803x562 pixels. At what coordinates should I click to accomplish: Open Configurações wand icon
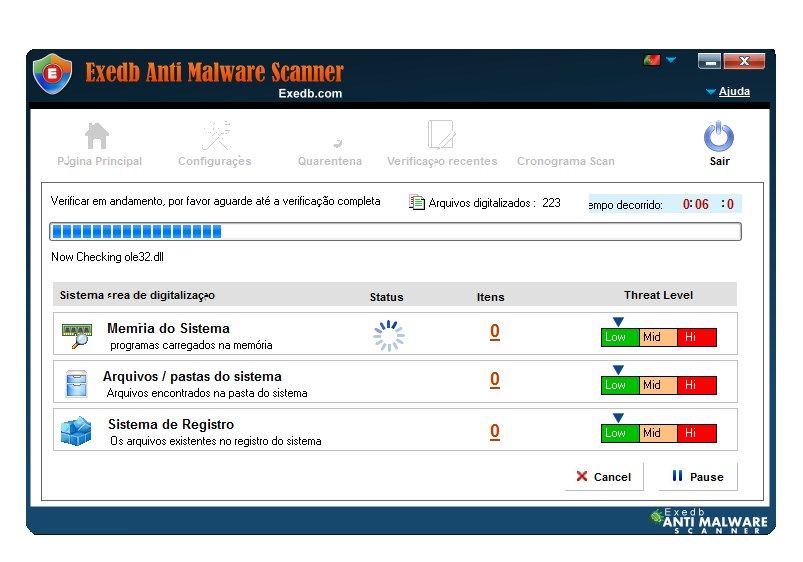(216, 135)
